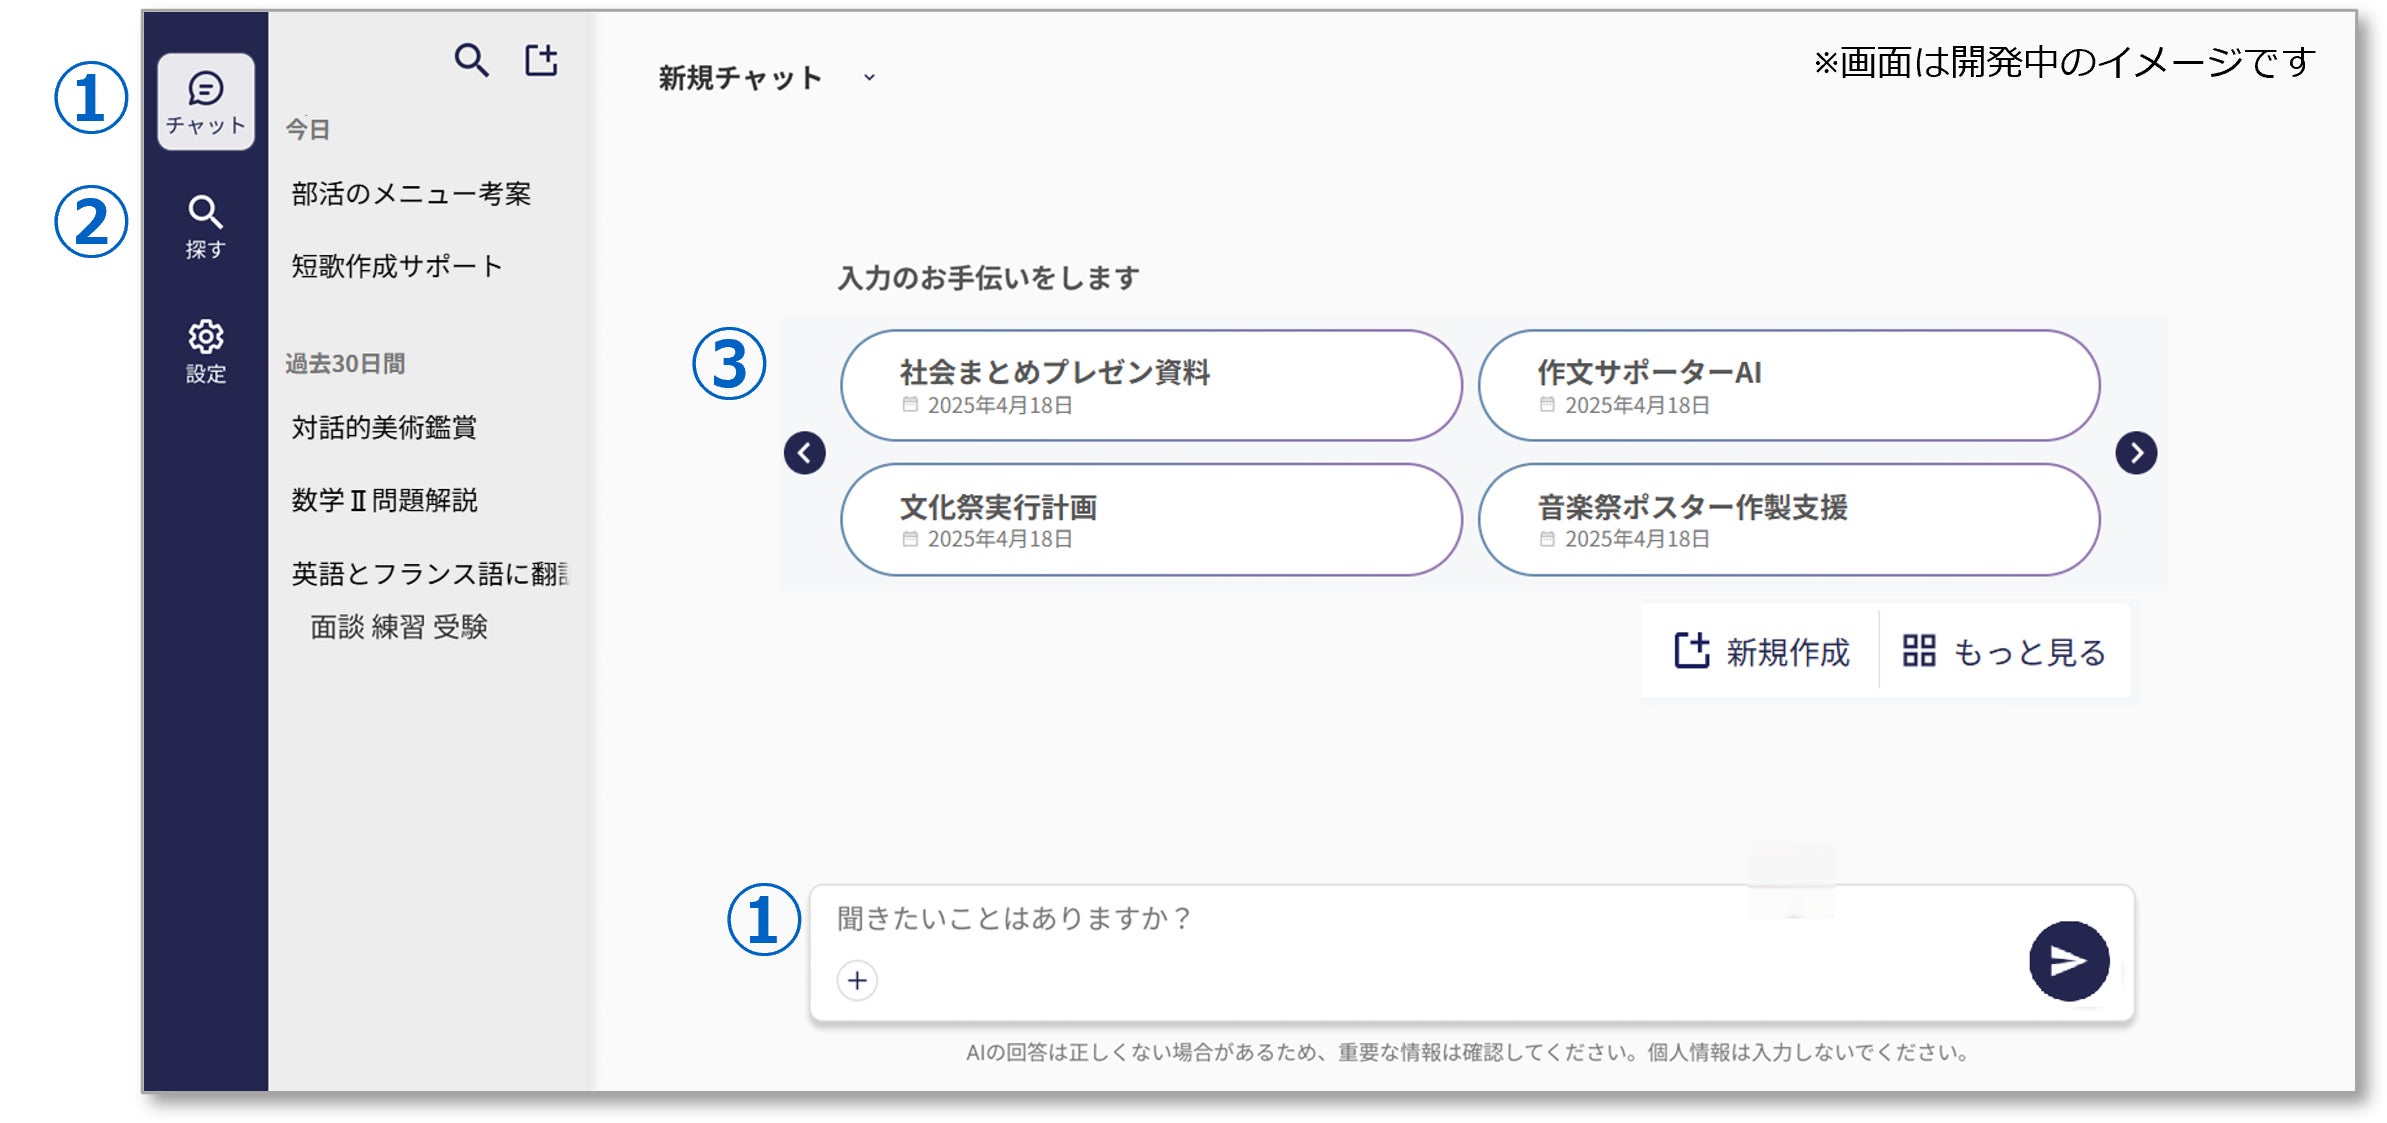Screen dimensions: 2387x1123
Task: Open 部活のメニュー考案 chat history item
Action: [x=411, y=194]
